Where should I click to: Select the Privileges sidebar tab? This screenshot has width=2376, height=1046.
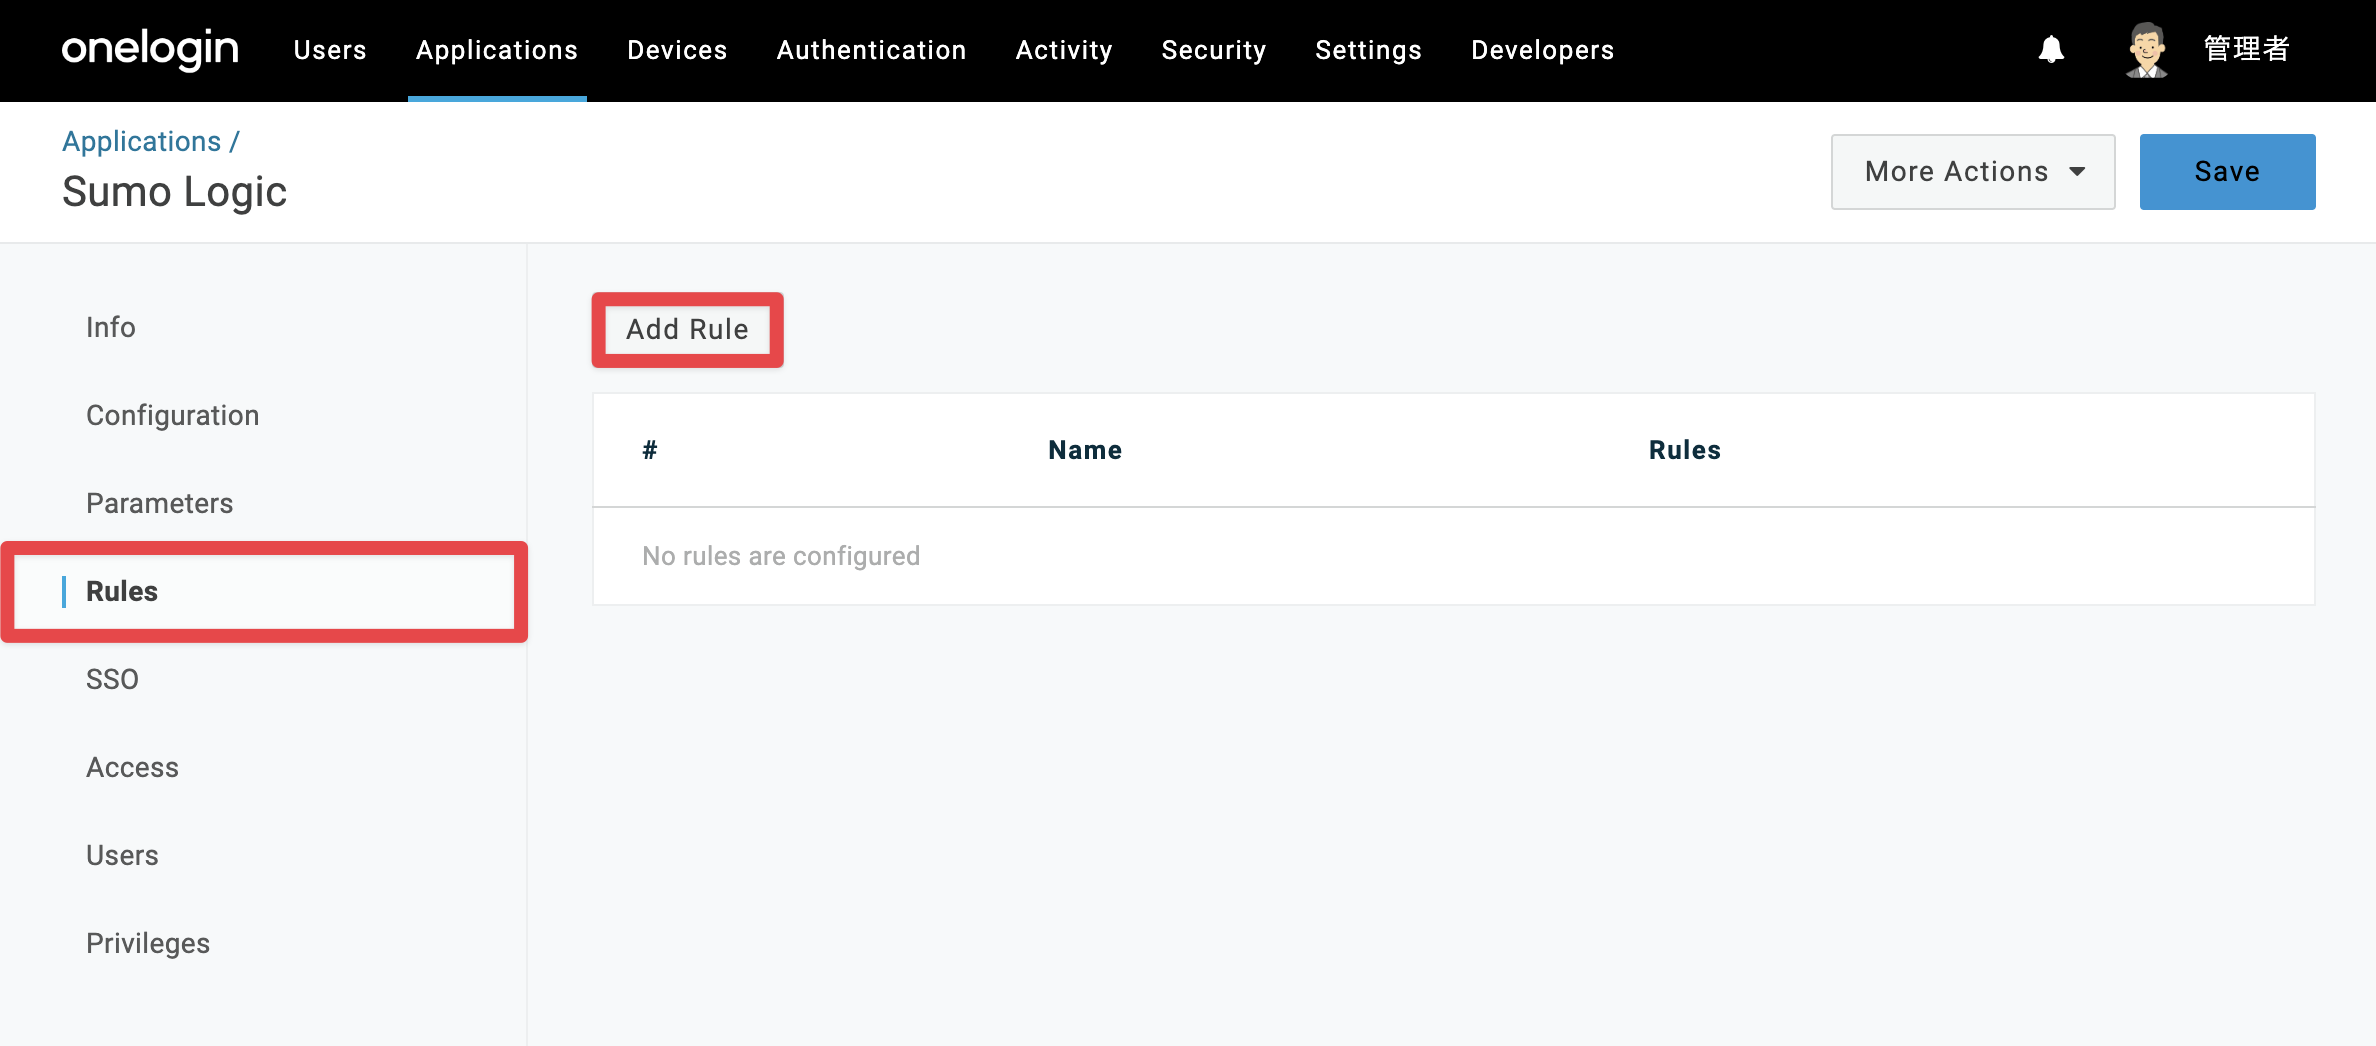coord(148,943)
